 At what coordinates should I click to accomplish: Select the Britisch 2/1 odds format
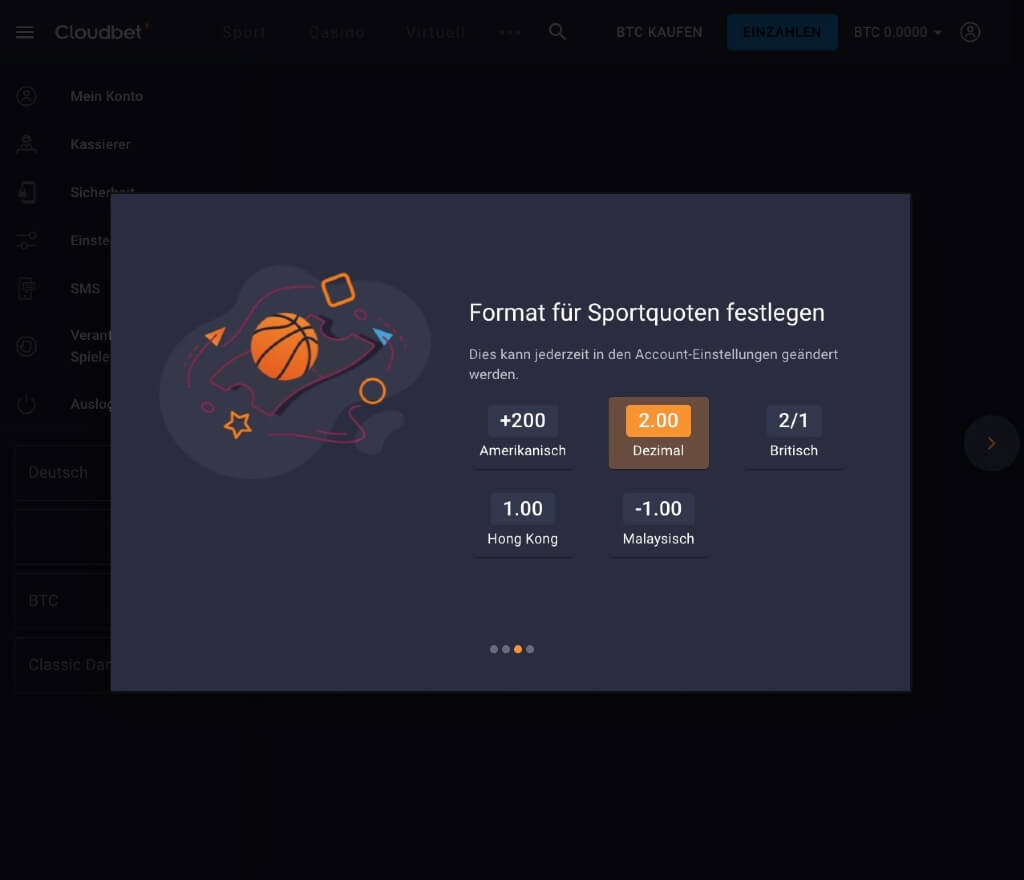point(793,433)
